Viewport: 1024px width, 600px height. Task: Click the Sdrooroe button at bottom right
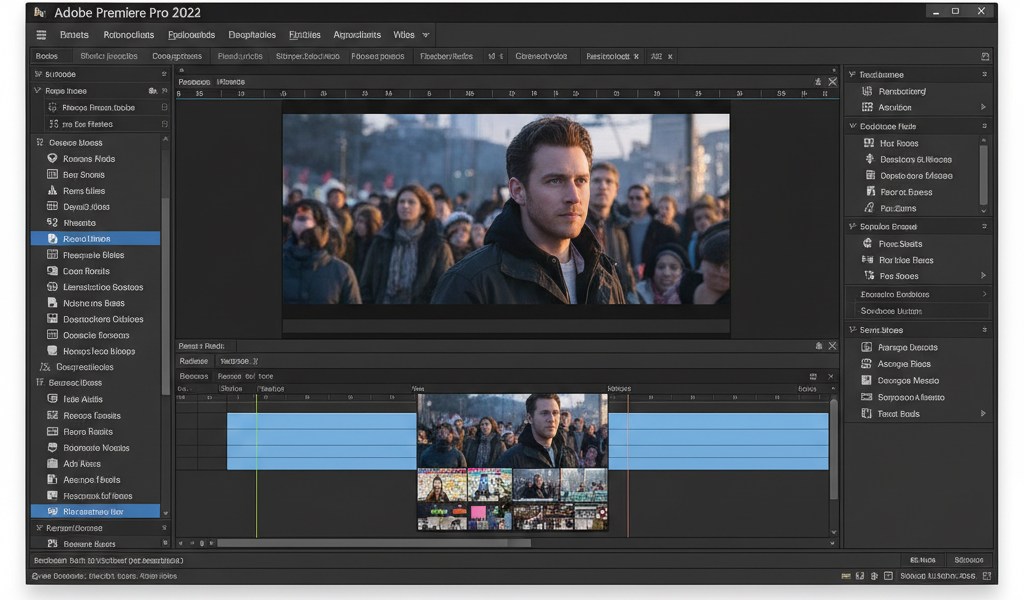(968, 560)
